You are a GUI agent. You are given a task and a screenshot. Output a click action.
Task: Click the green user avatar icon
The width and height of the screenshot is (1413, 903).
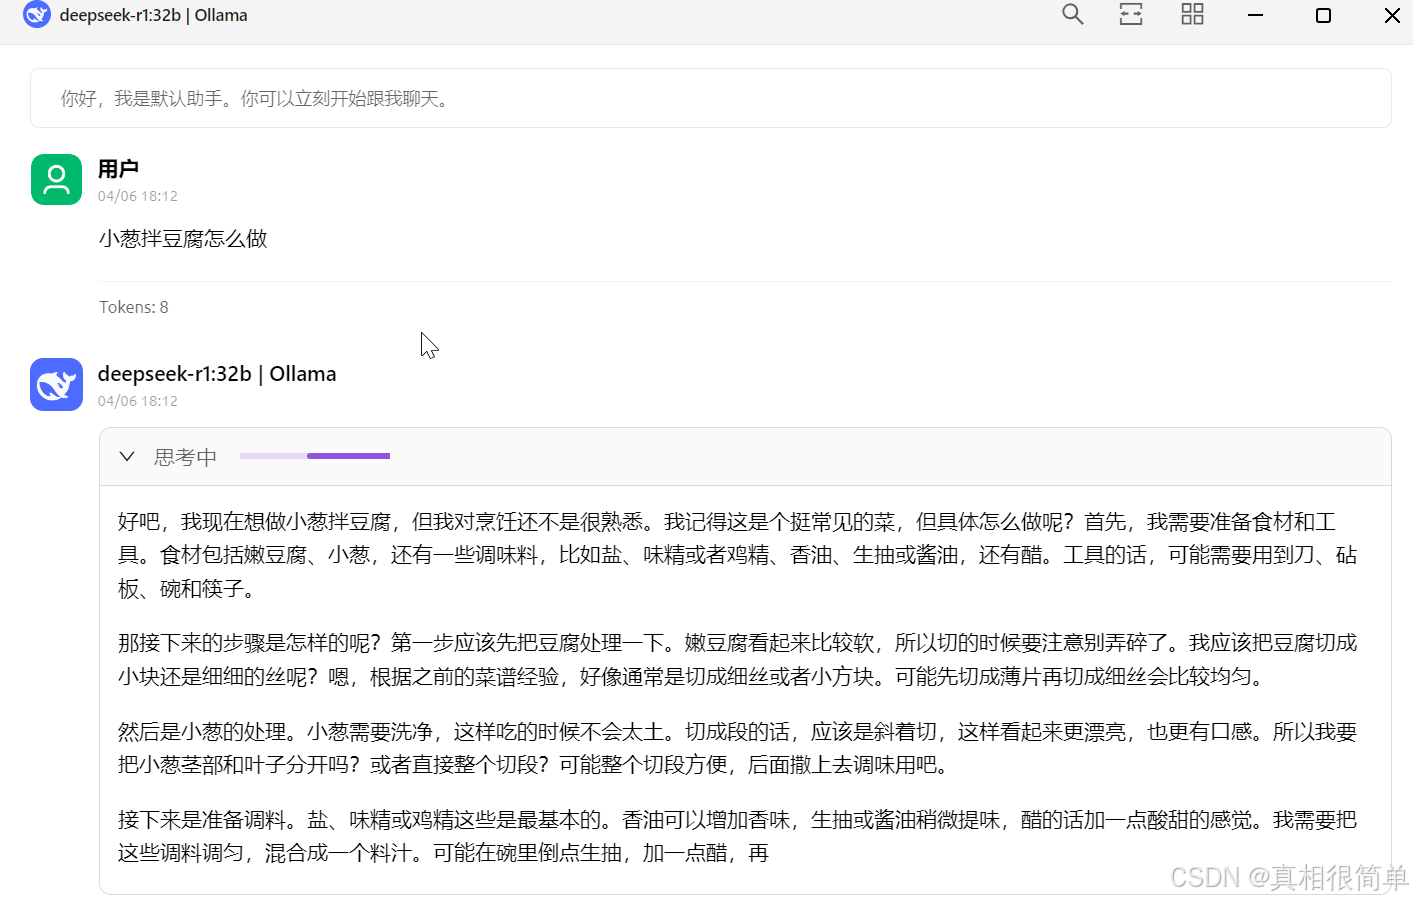point(56,179)
